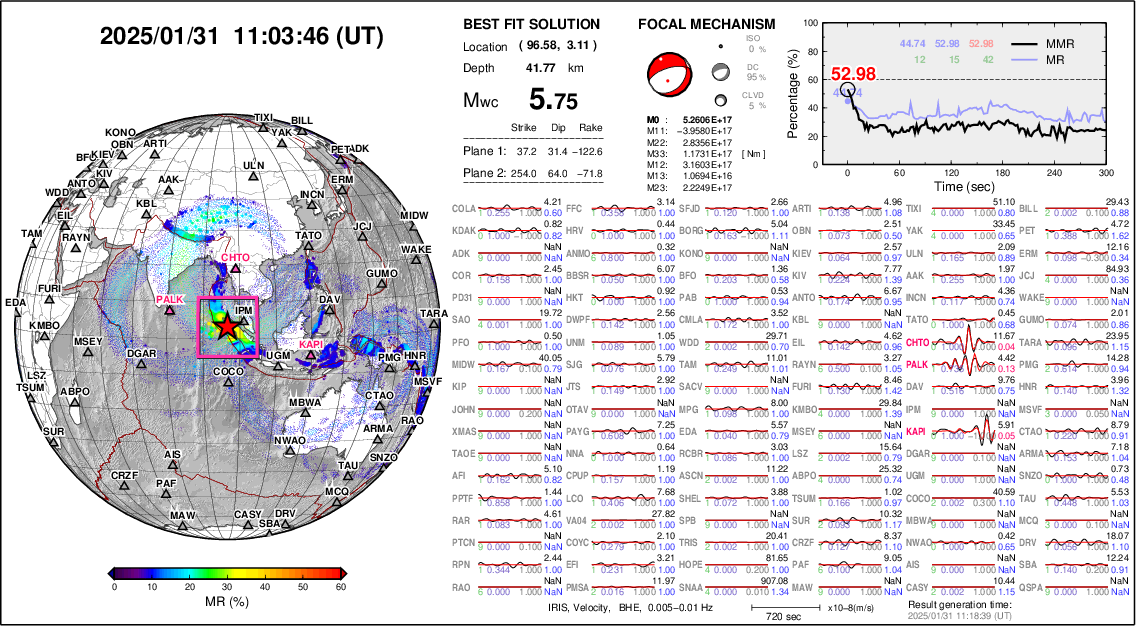Image resolution: width=1136 pixels, height=626 pixels.
Task: Click the MSEY station triangle on the globe
Action: (x=88, y=352)
